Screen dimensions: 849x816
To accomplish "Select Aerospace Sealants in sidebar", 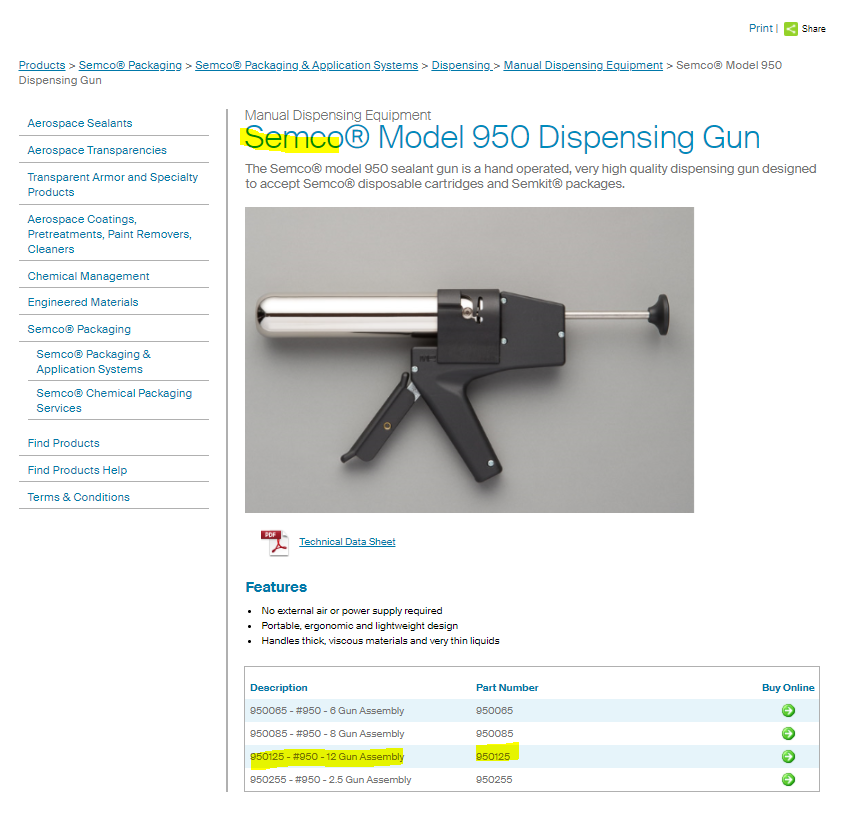I will click(80, 123).
